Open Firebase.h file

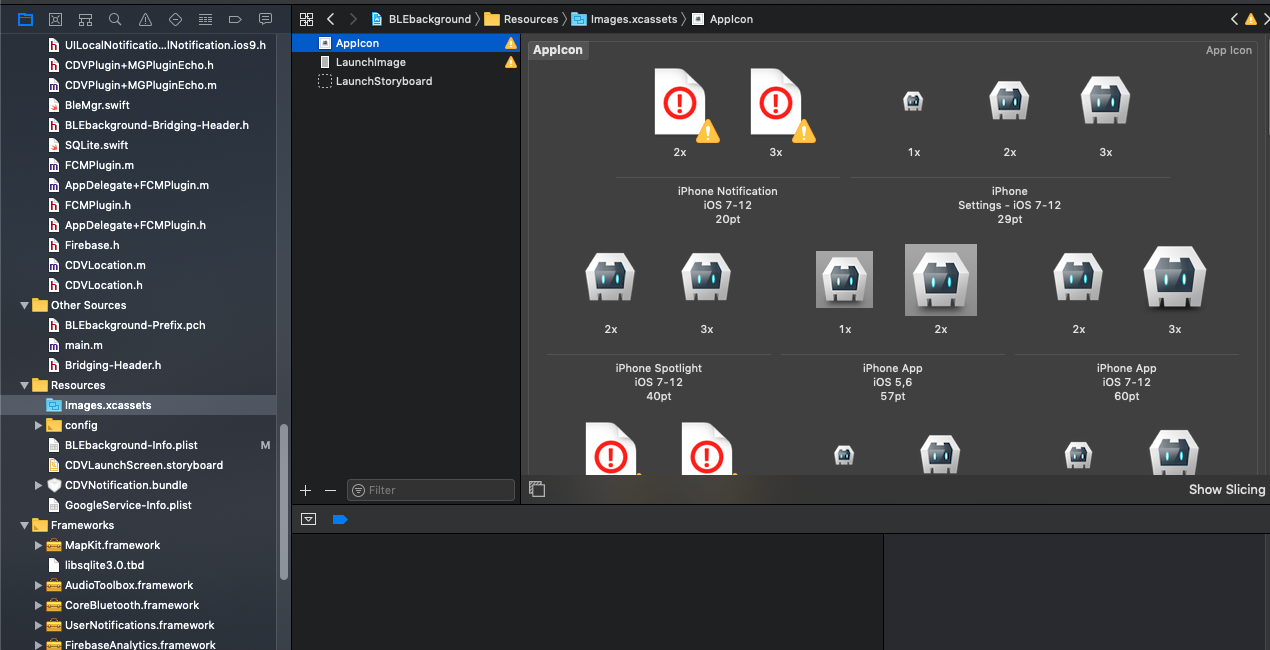tap(92, 245)
